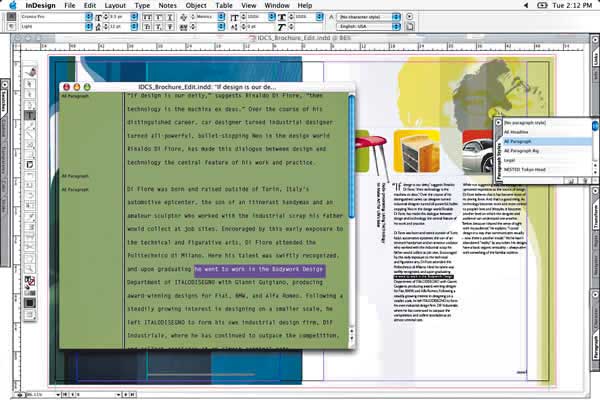Open the font size dropdown arrow
The image size is (600, 400).
[134, 16]
